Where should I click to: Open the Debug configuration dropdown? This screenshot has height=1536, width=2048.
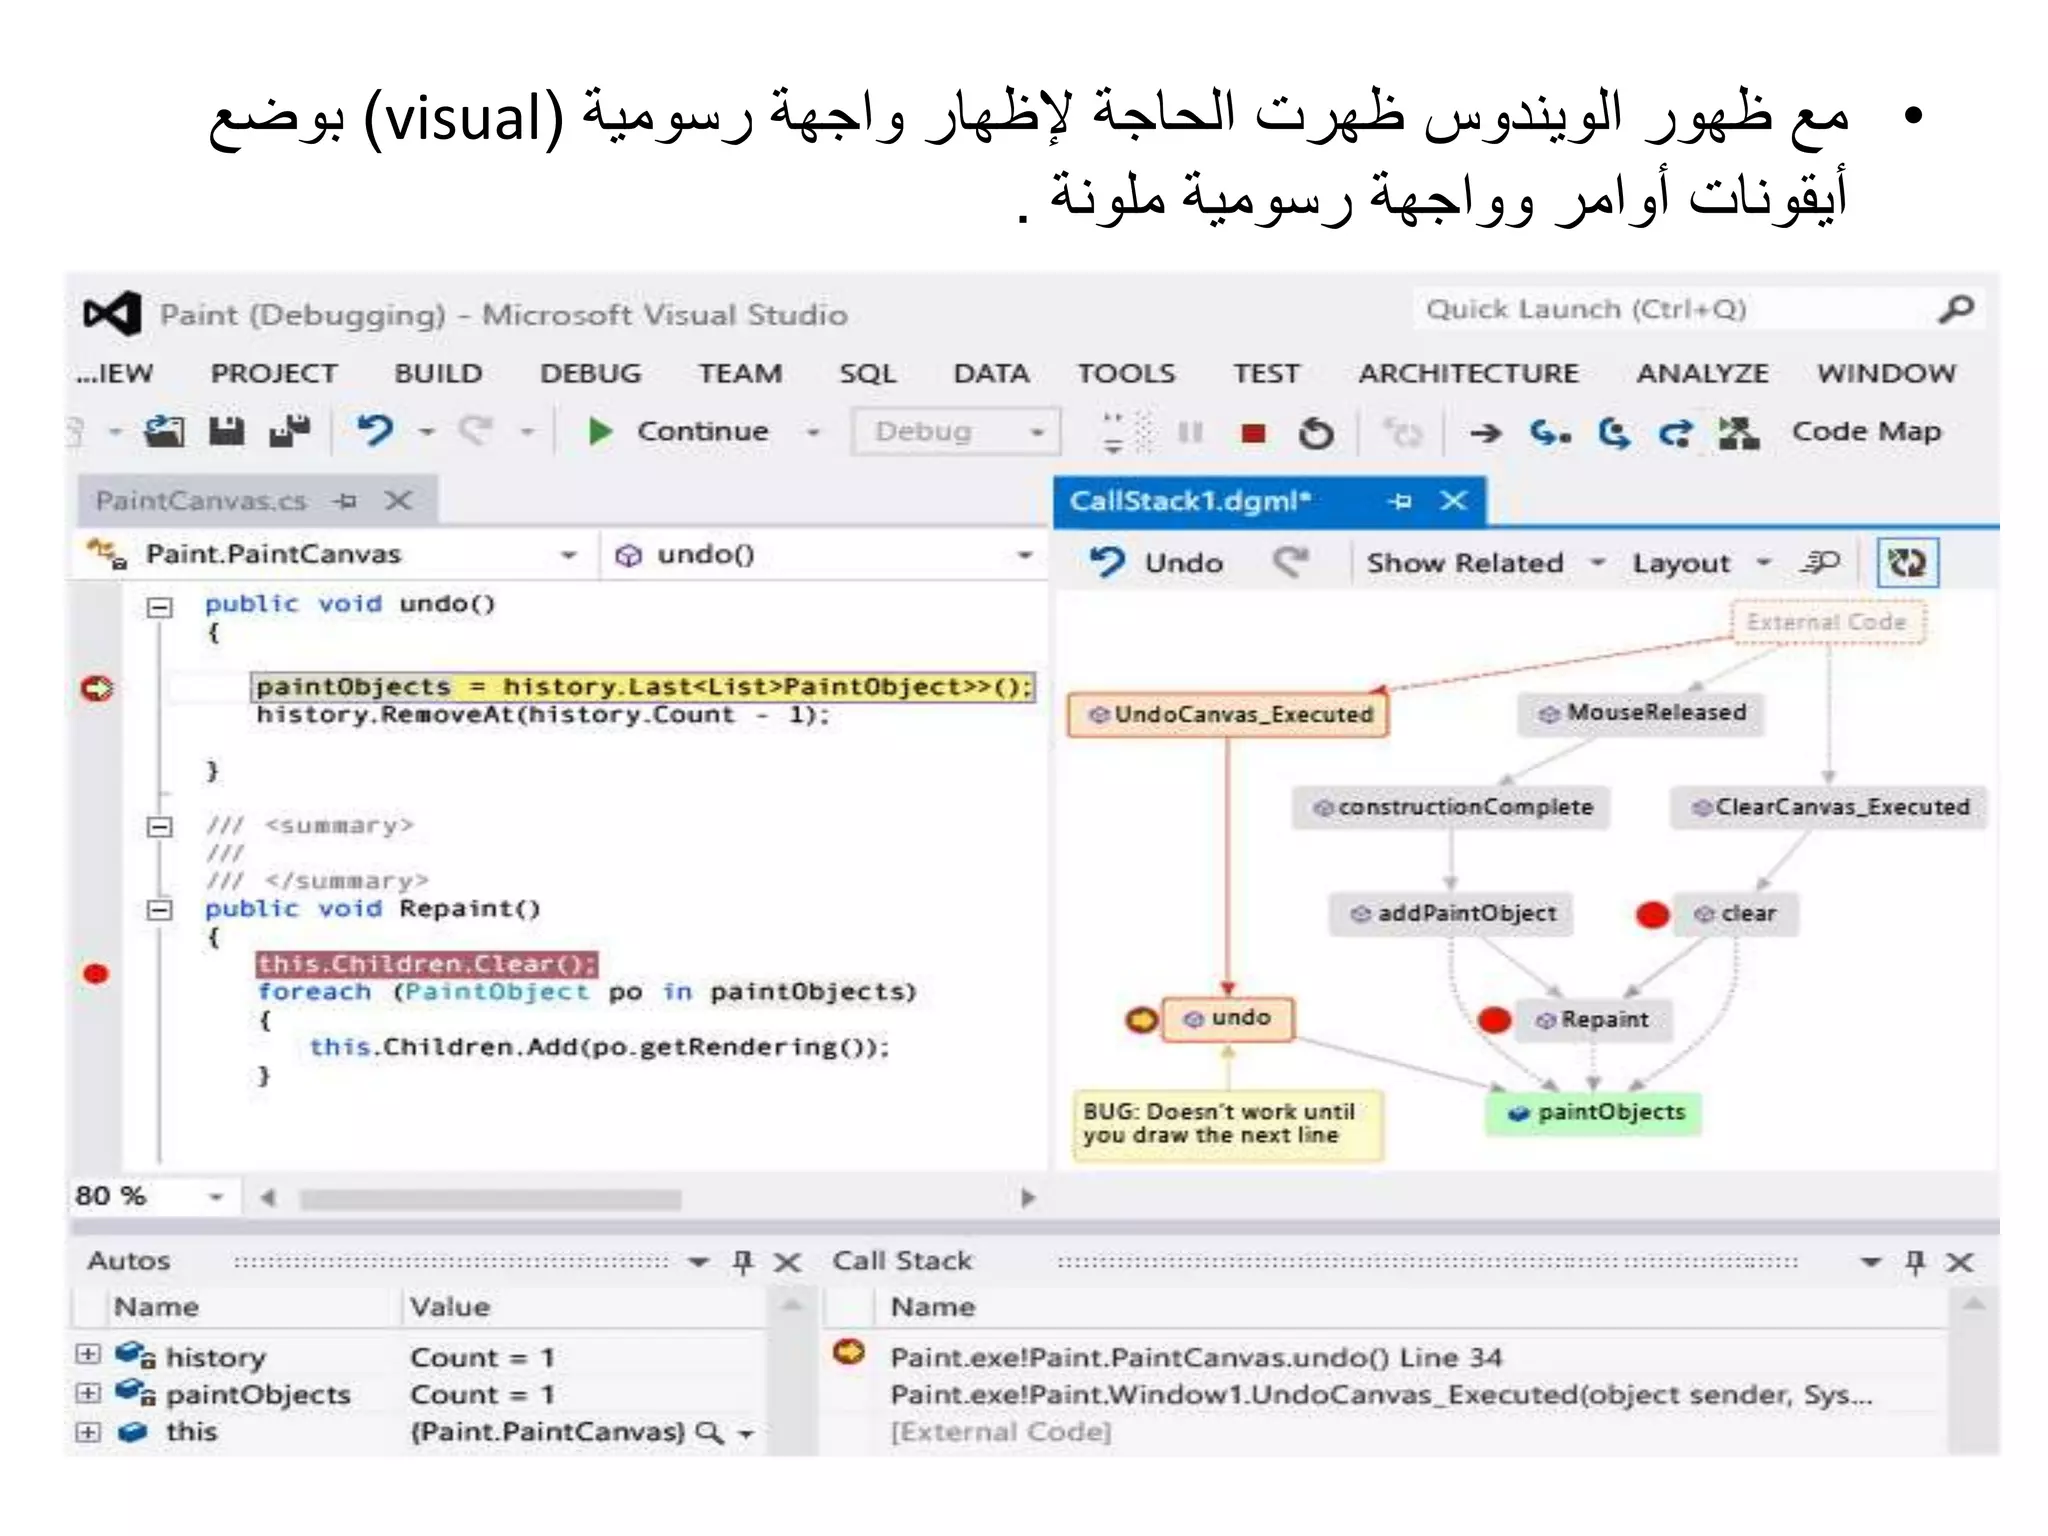(1037, 432)
